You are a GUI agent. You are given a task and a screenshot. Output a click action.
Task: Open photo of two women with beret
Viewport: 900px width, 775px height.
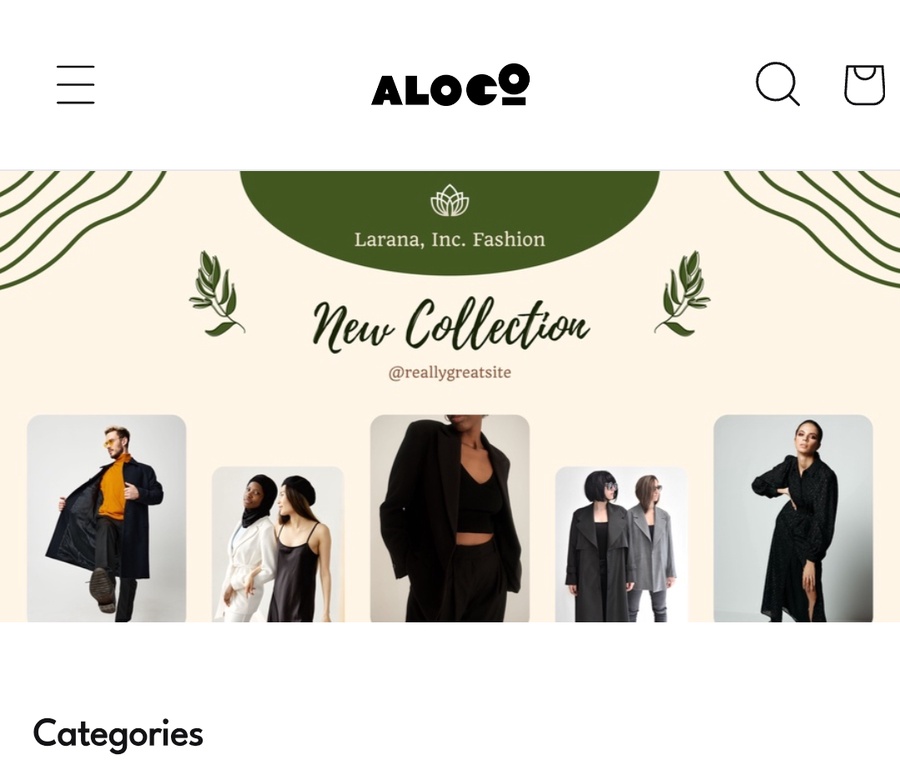(x=278, y=544)
